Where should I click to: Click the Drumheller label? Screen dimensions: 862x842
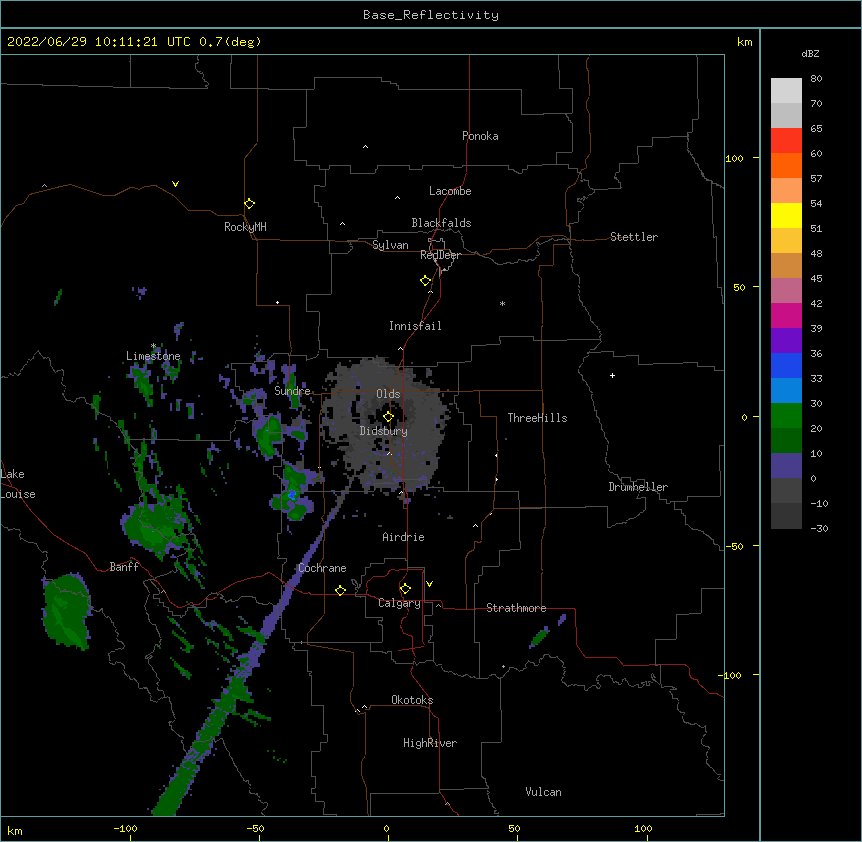coord(638,487)
